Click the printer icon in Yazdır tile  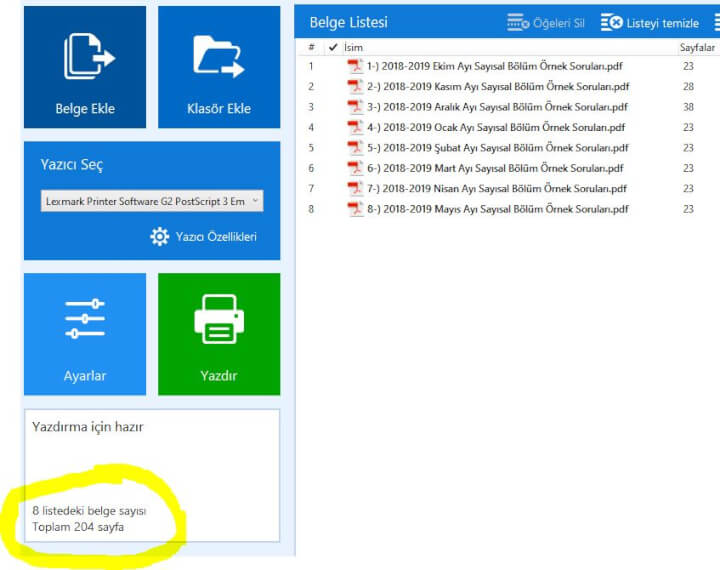click(219, 319)
